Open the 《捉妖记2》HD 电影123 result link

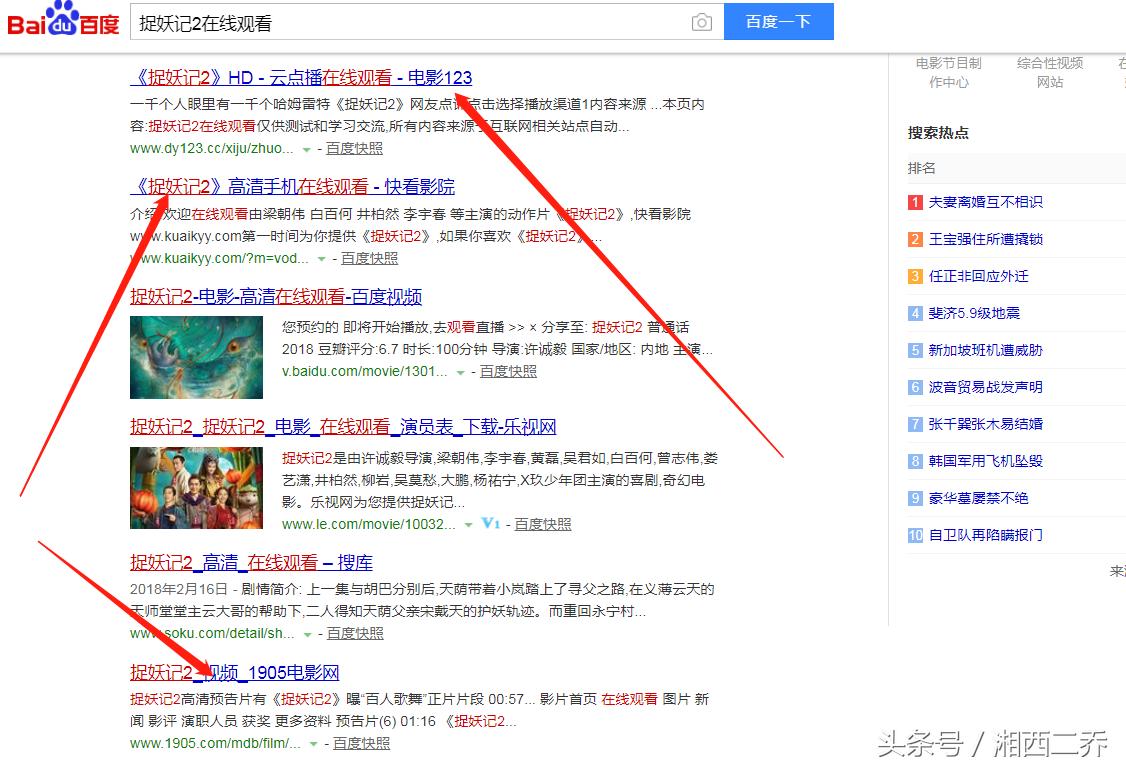(300, 77)
